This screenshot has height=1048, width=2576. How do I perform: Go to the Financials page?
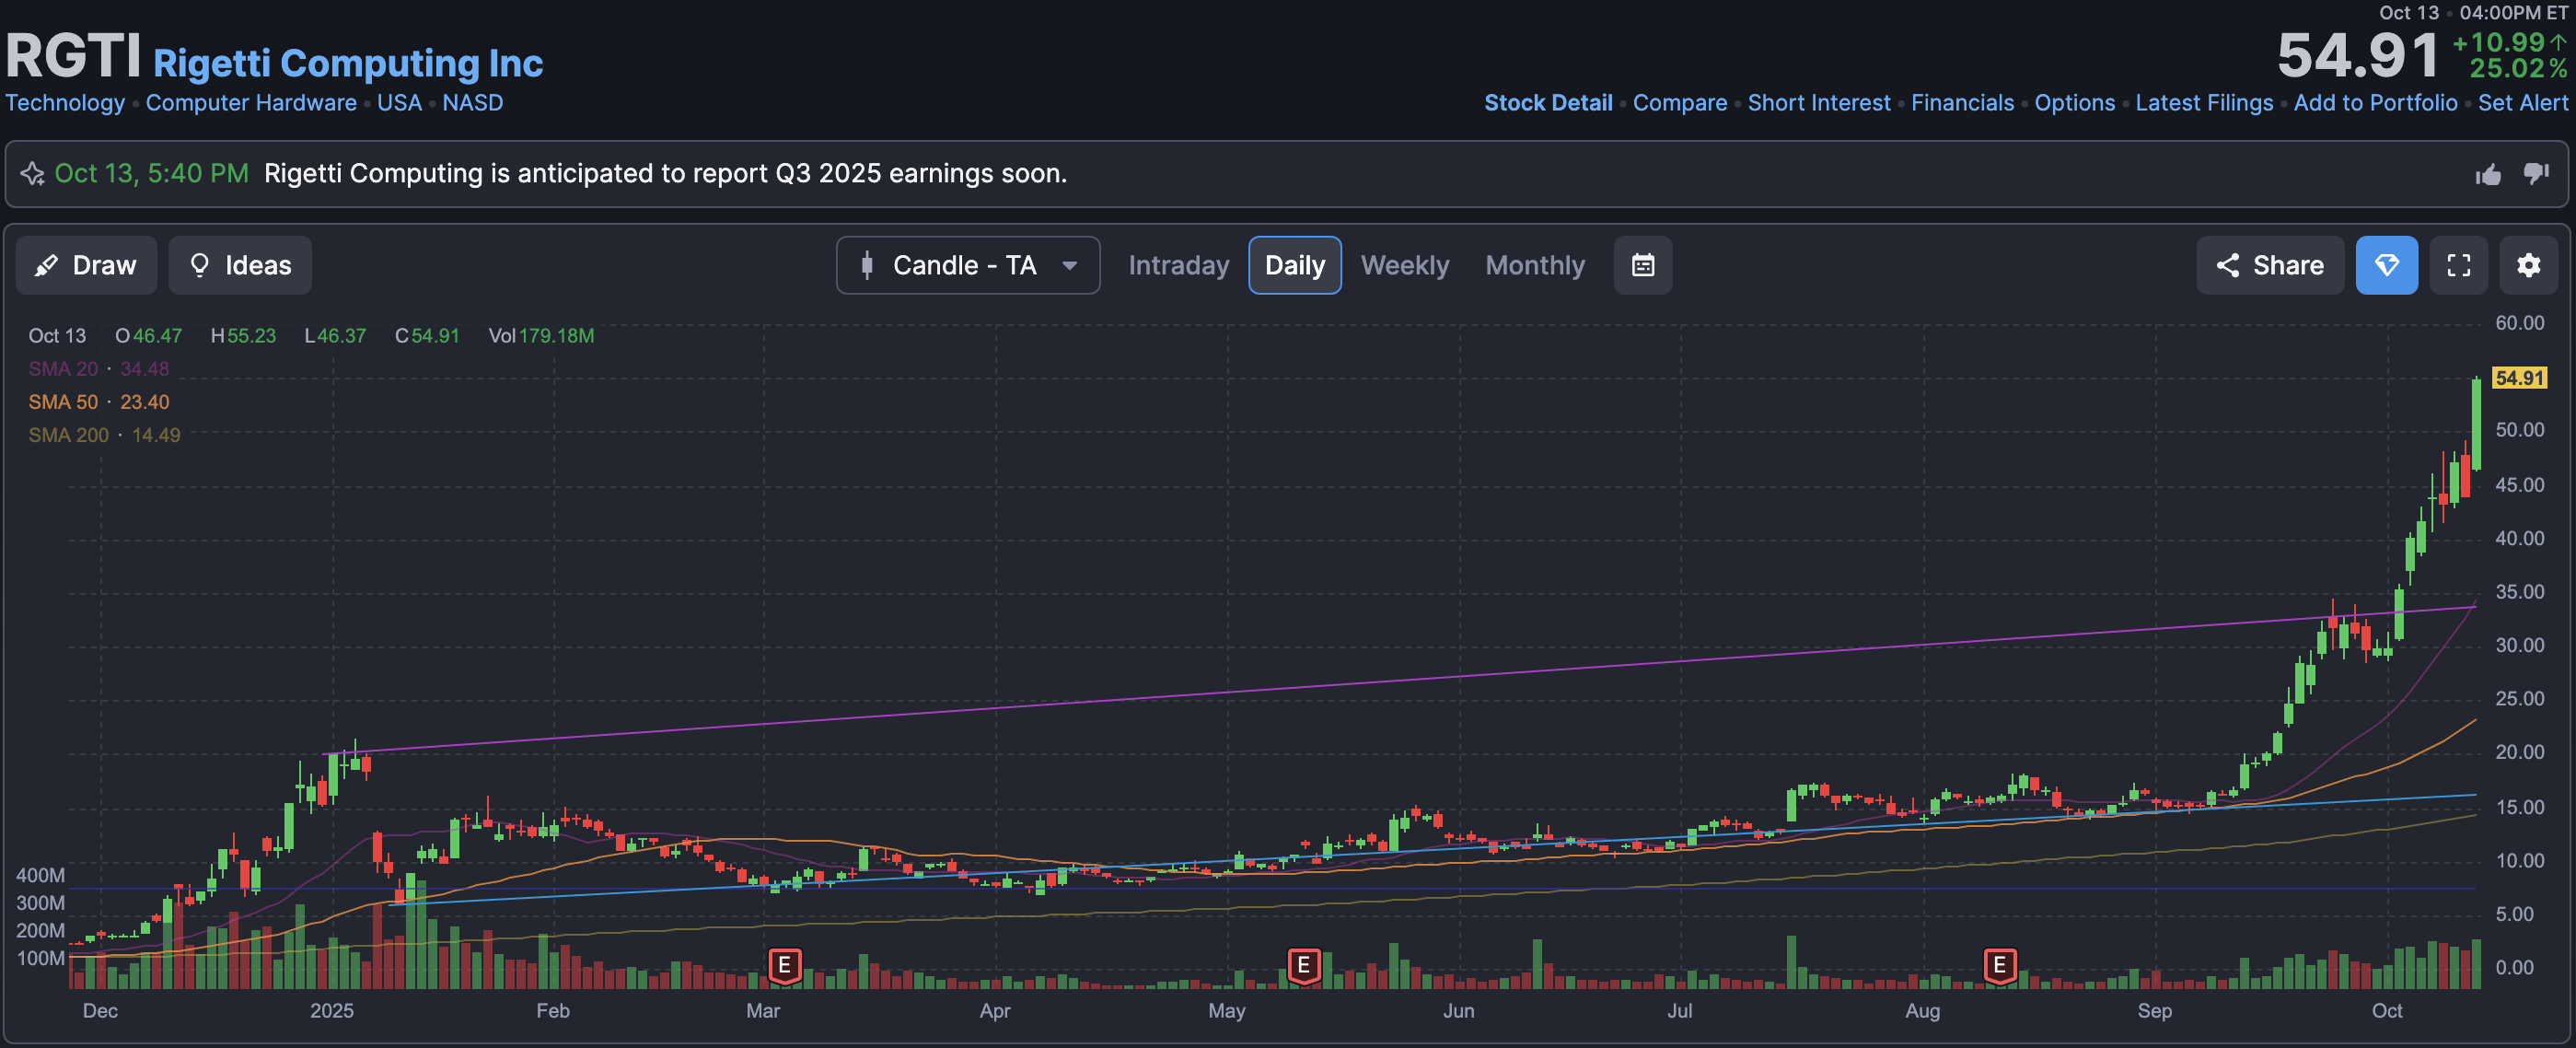[x=1962, y=103]
